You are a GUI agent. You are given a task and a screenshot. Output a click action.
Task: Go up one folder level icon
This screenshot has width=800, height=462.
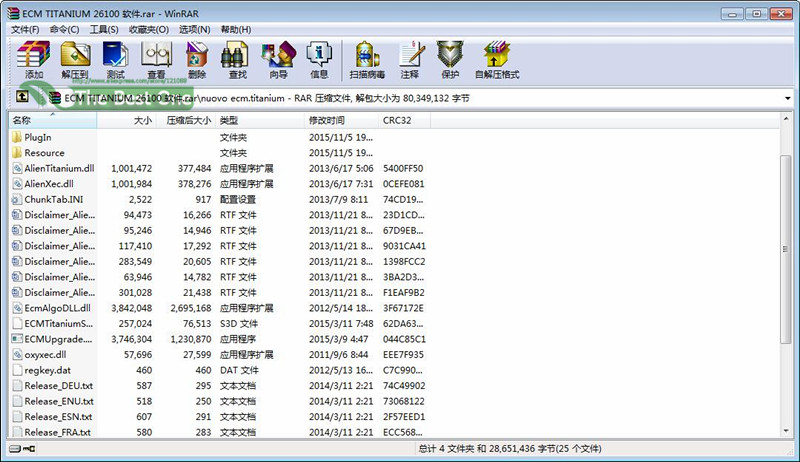coord(22,98)
